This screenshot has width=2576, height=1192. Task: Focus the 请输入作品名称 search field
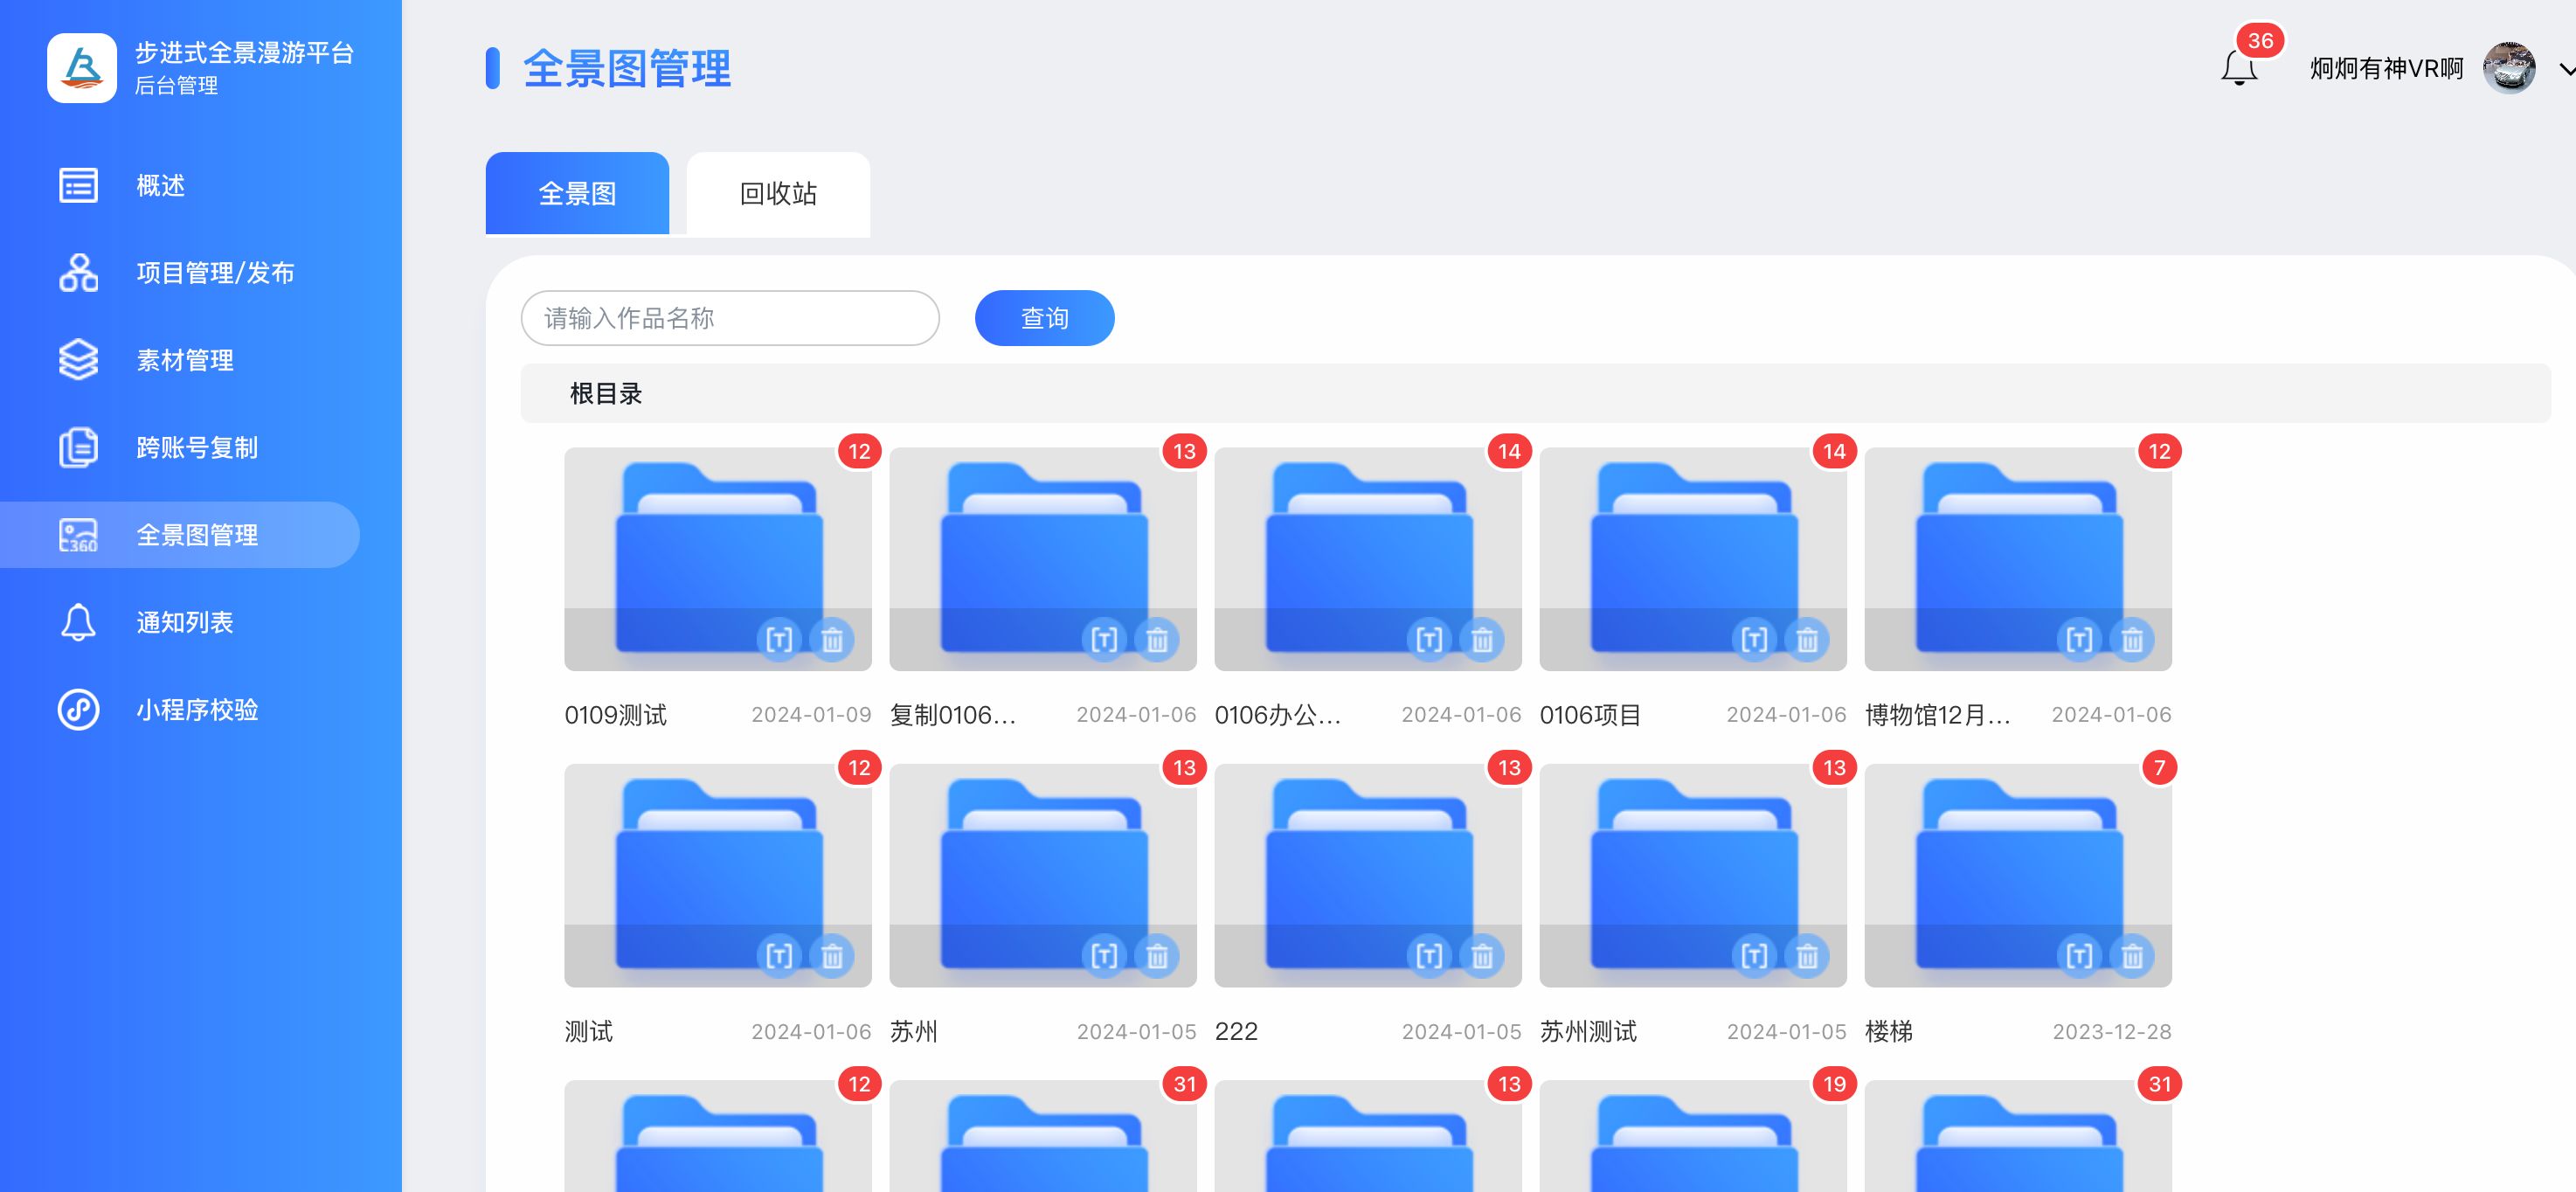point(730,318)
